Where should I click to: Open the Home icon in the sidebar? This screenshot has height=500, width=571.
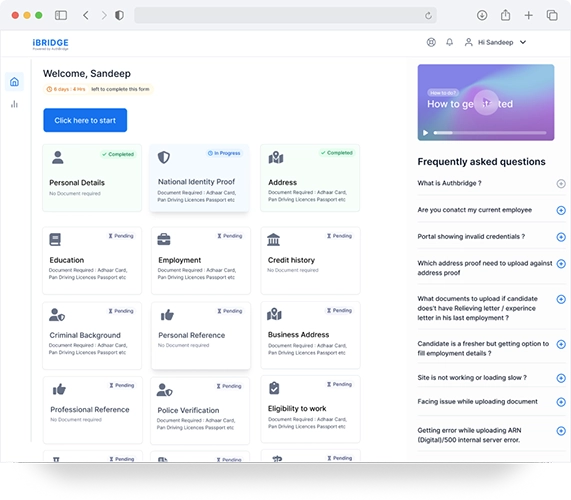14,82
